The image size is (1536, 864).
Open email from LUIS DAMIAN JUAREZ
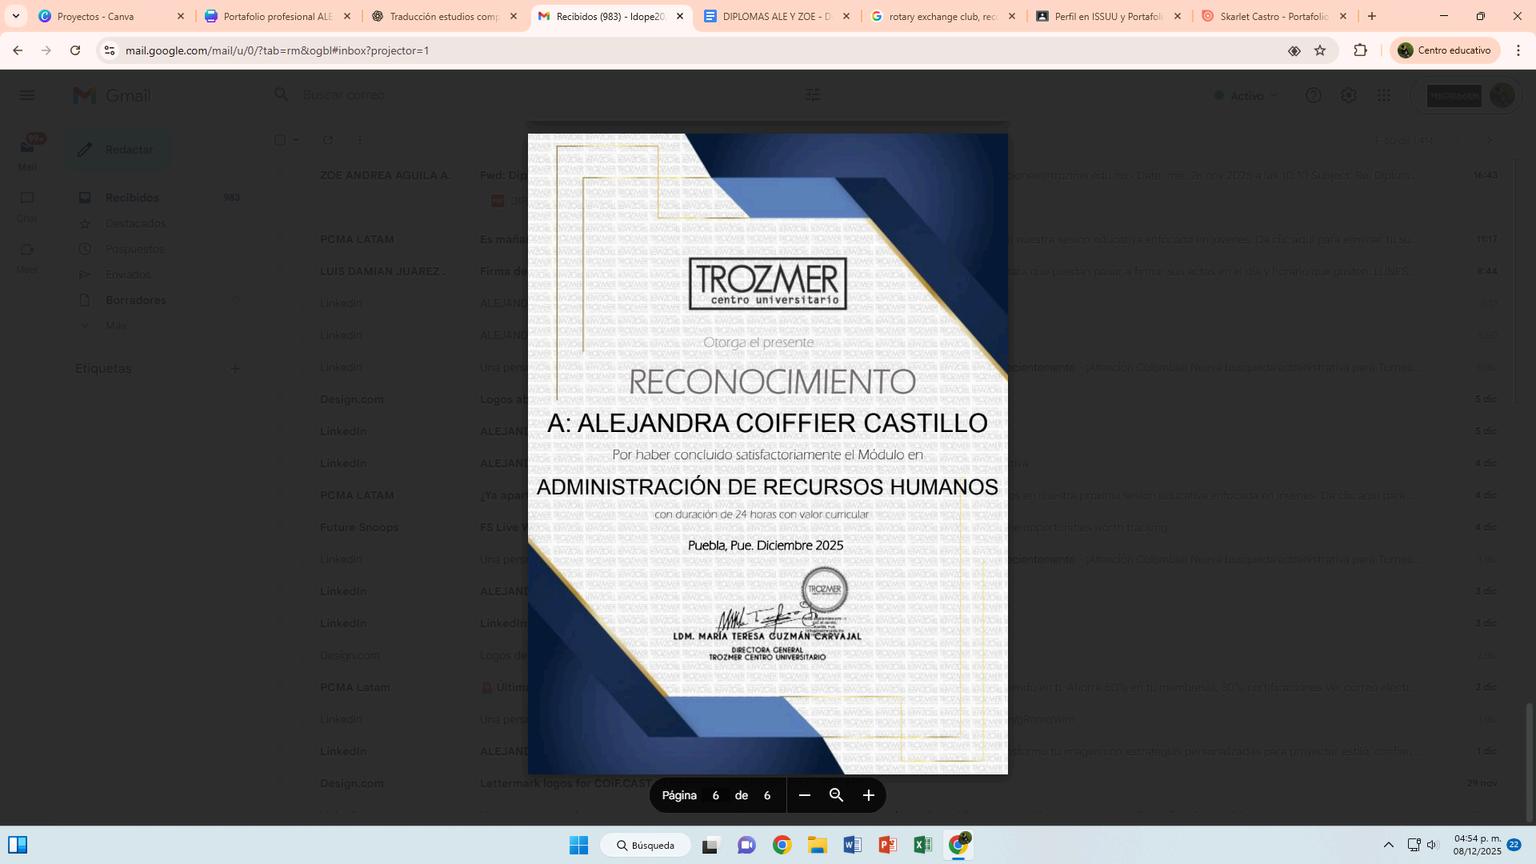[889, 271]
